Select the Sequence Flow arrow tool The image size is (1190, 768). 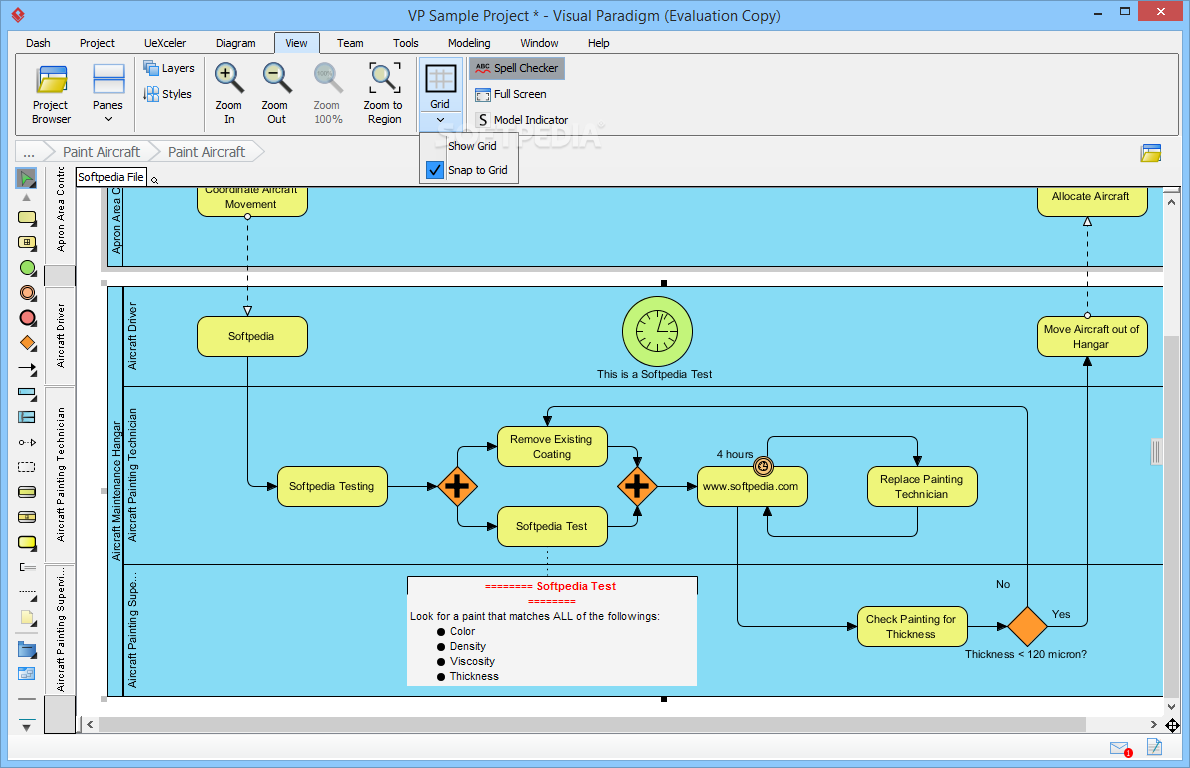[x=27, y=369]
